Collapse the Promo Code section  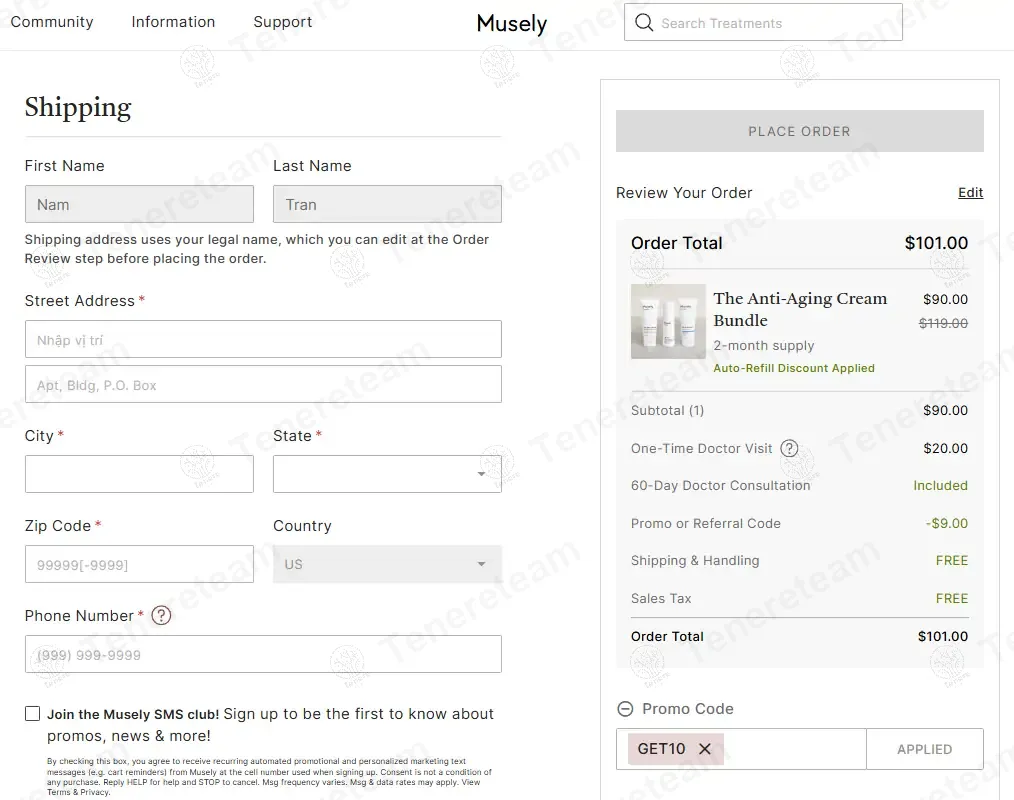626,709
